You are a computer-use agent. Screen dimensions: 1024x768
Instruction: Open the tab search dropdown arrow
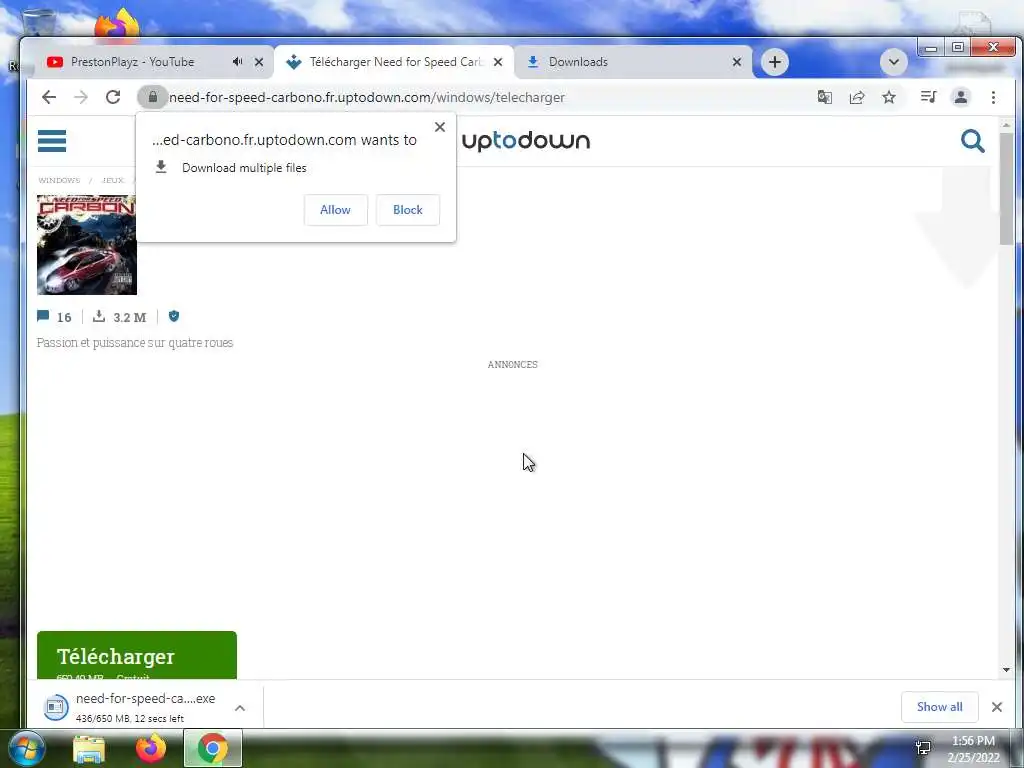point(894,62)
